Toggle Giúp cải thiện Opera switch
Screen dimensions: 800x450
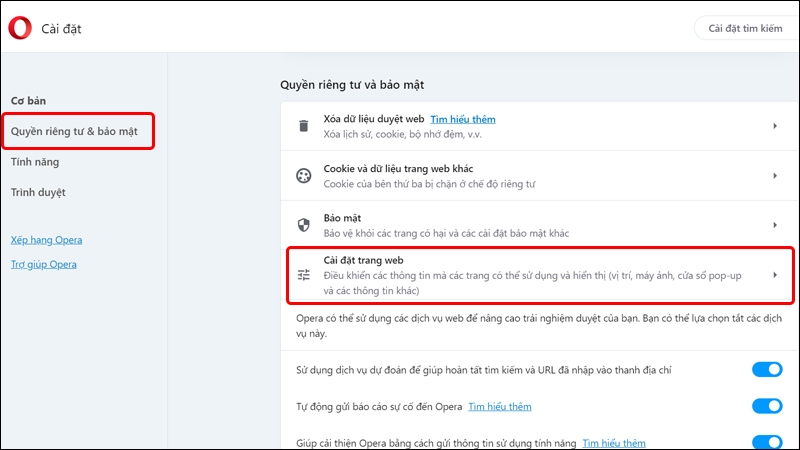tap(767, 442)
